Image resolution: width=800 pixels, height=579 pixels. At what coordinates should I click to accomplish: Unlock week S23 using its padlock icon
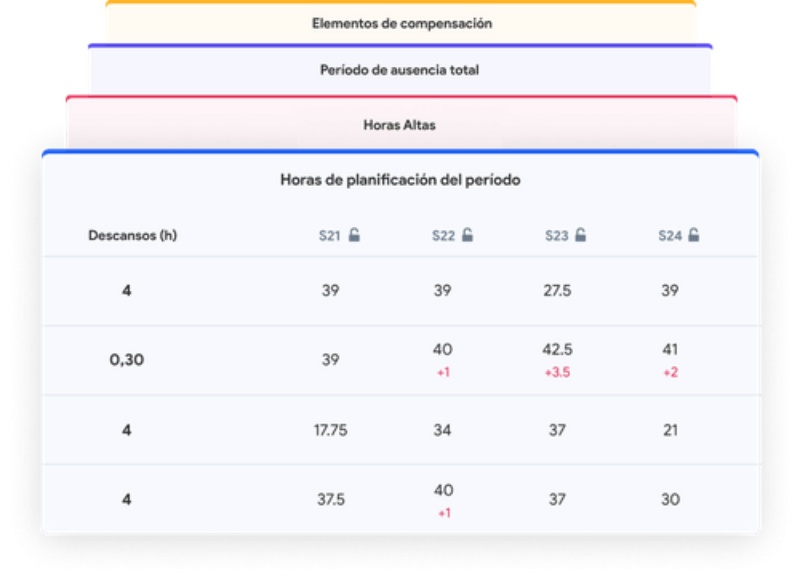pyautogui.click(x=581, y=236)
